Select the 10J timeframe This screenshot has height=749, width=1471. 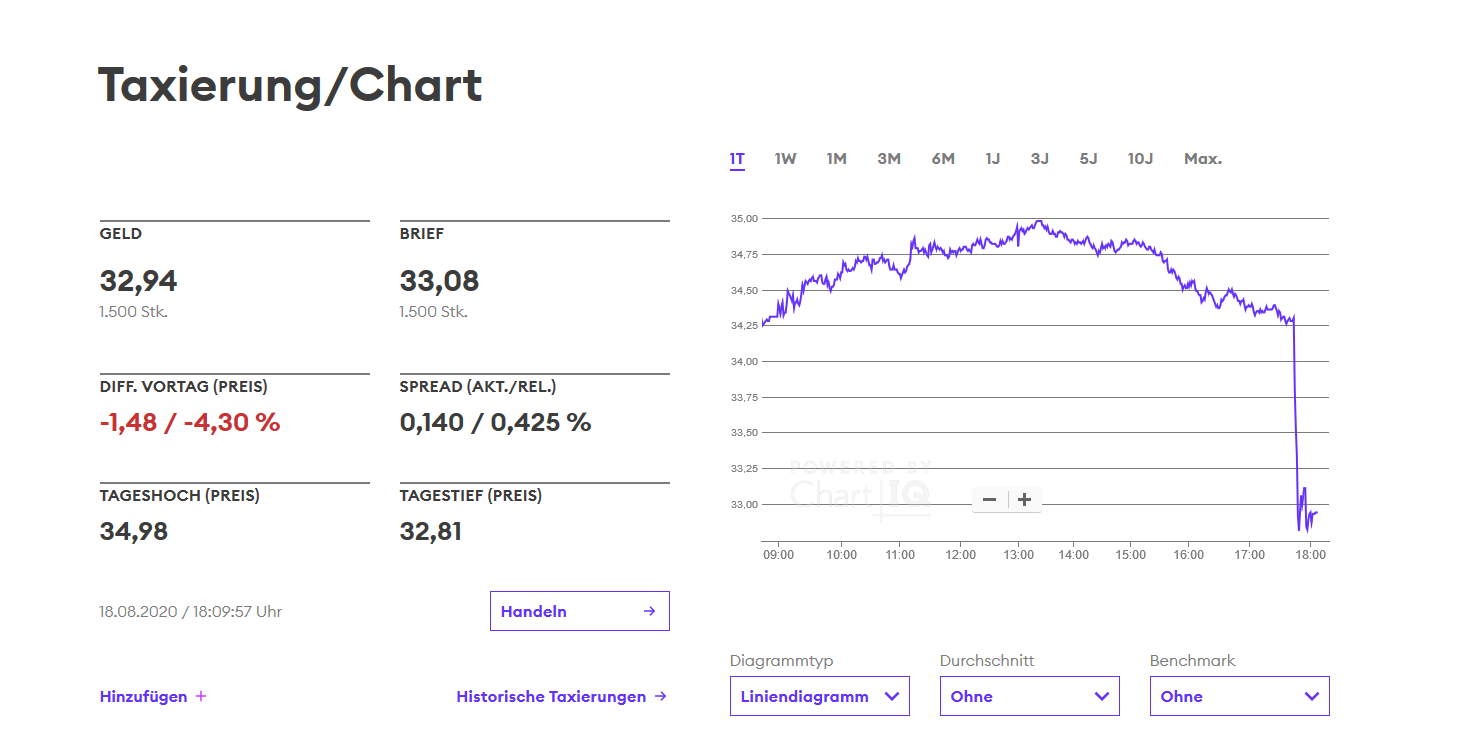click(1140, 158)
